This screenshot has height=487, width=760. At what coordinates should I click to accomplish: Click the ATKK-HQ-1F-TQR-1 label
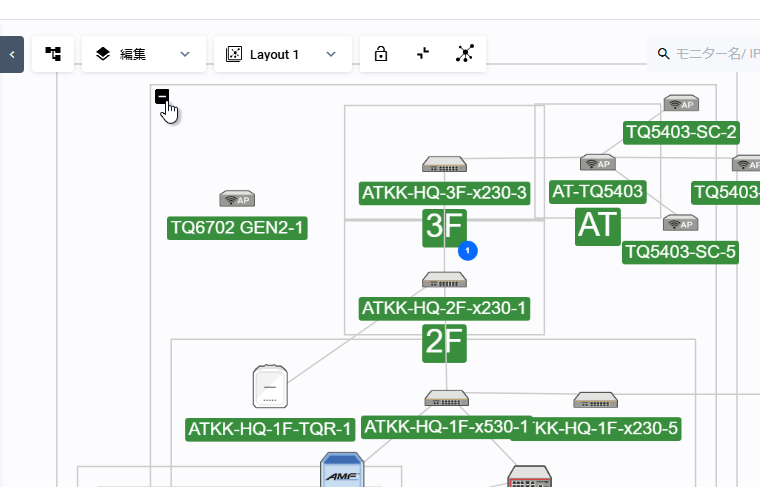point(270,429)
